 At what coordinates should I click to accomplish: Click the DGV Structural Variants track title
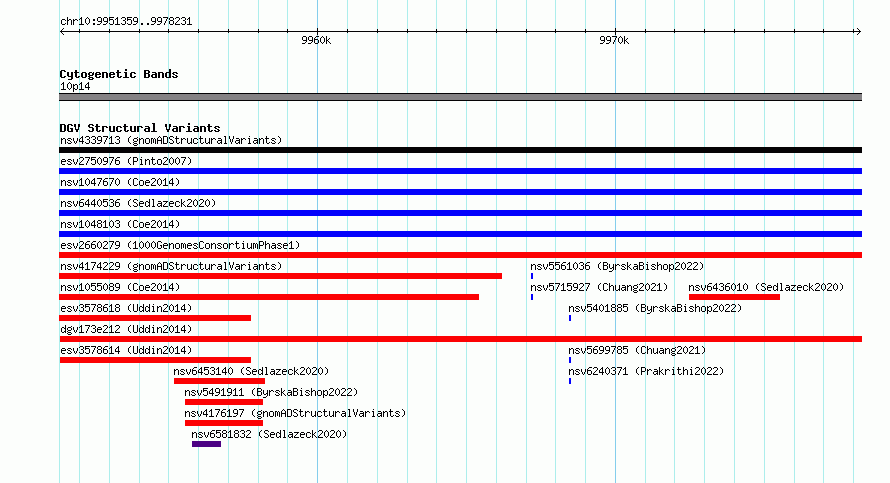140,128
